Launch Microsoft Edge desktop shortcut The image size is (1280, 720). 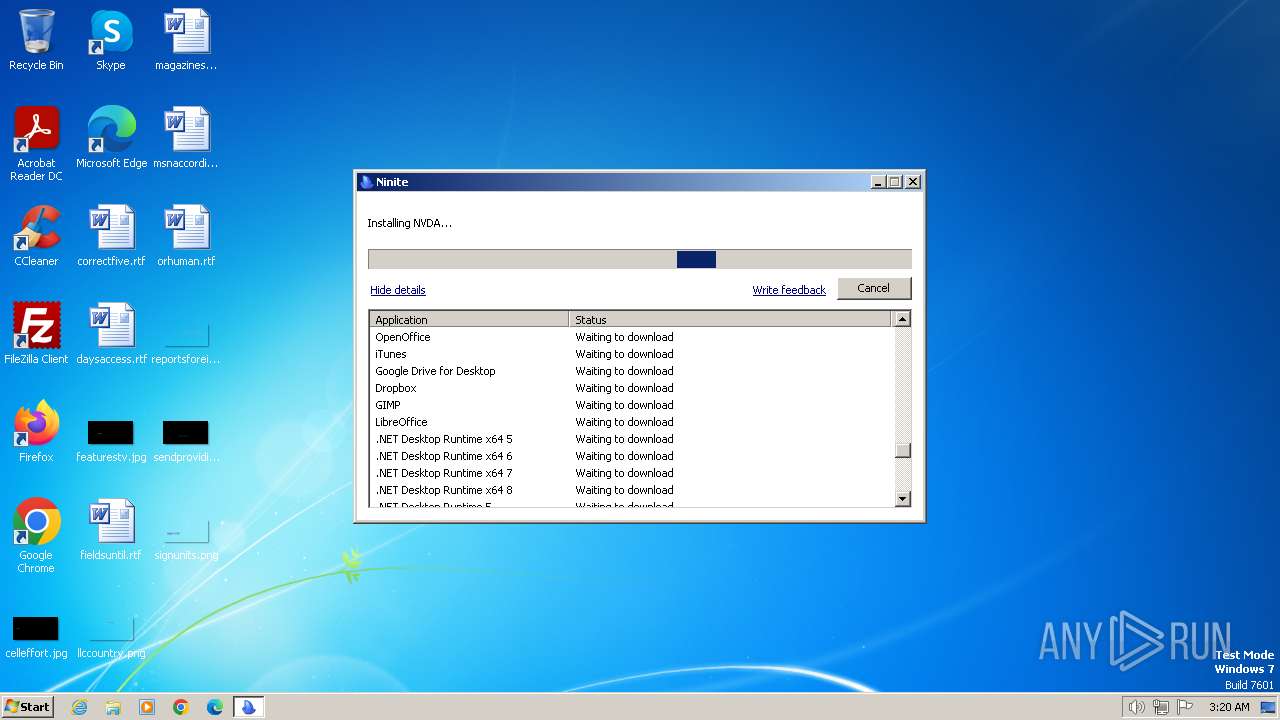tap(111, 138)
